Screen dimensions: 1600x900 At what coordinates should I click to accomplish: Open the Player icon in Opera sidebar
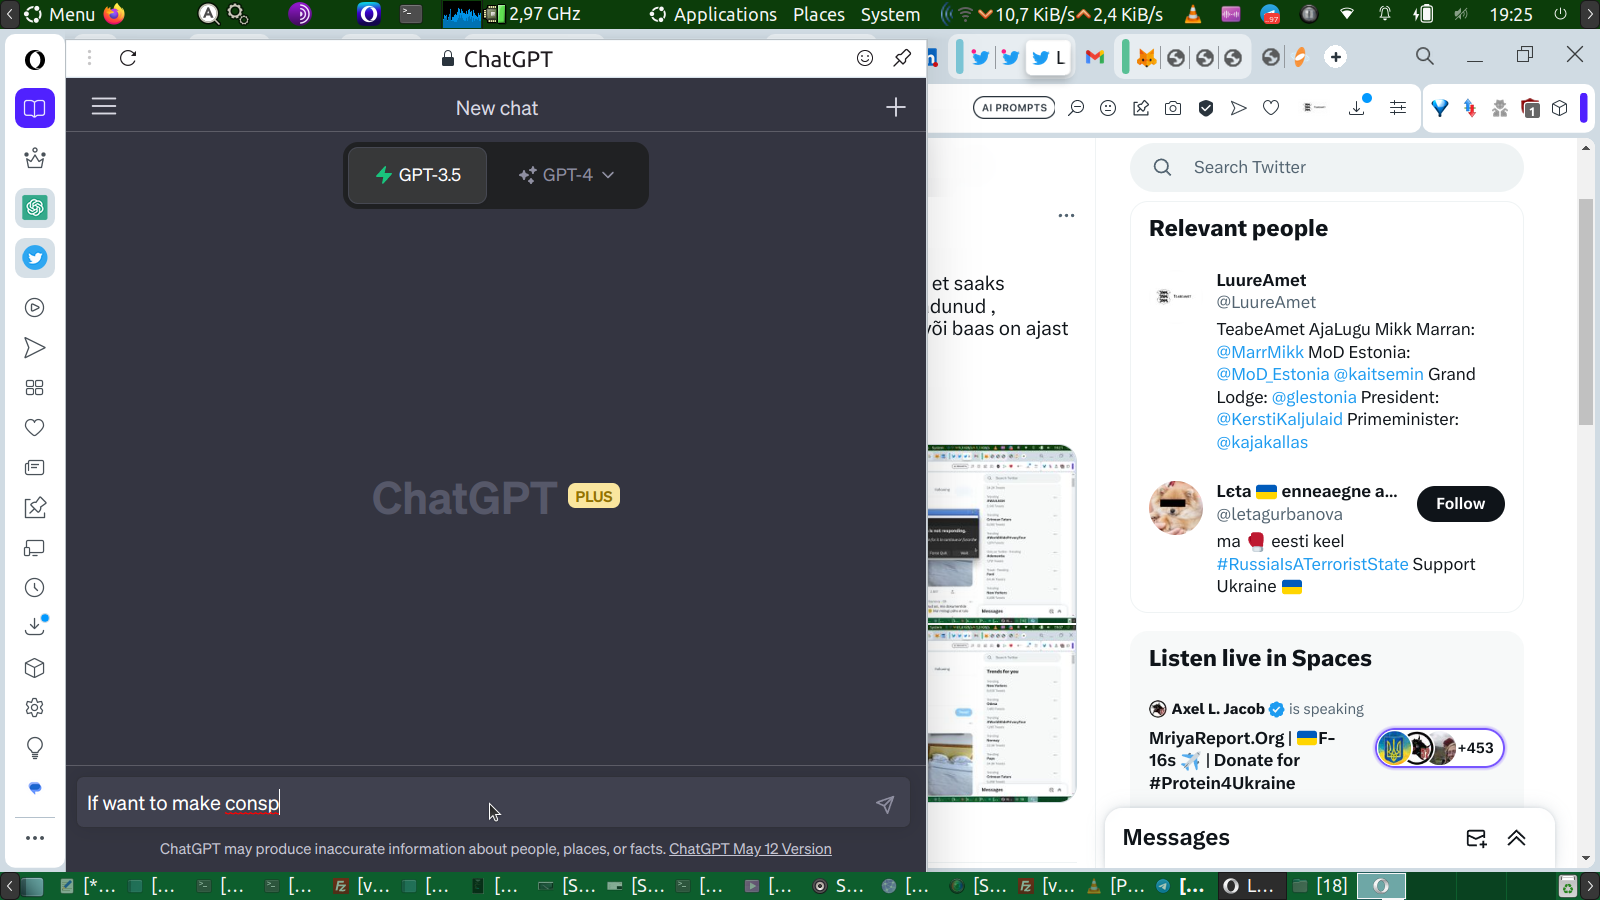click(35, 308)
